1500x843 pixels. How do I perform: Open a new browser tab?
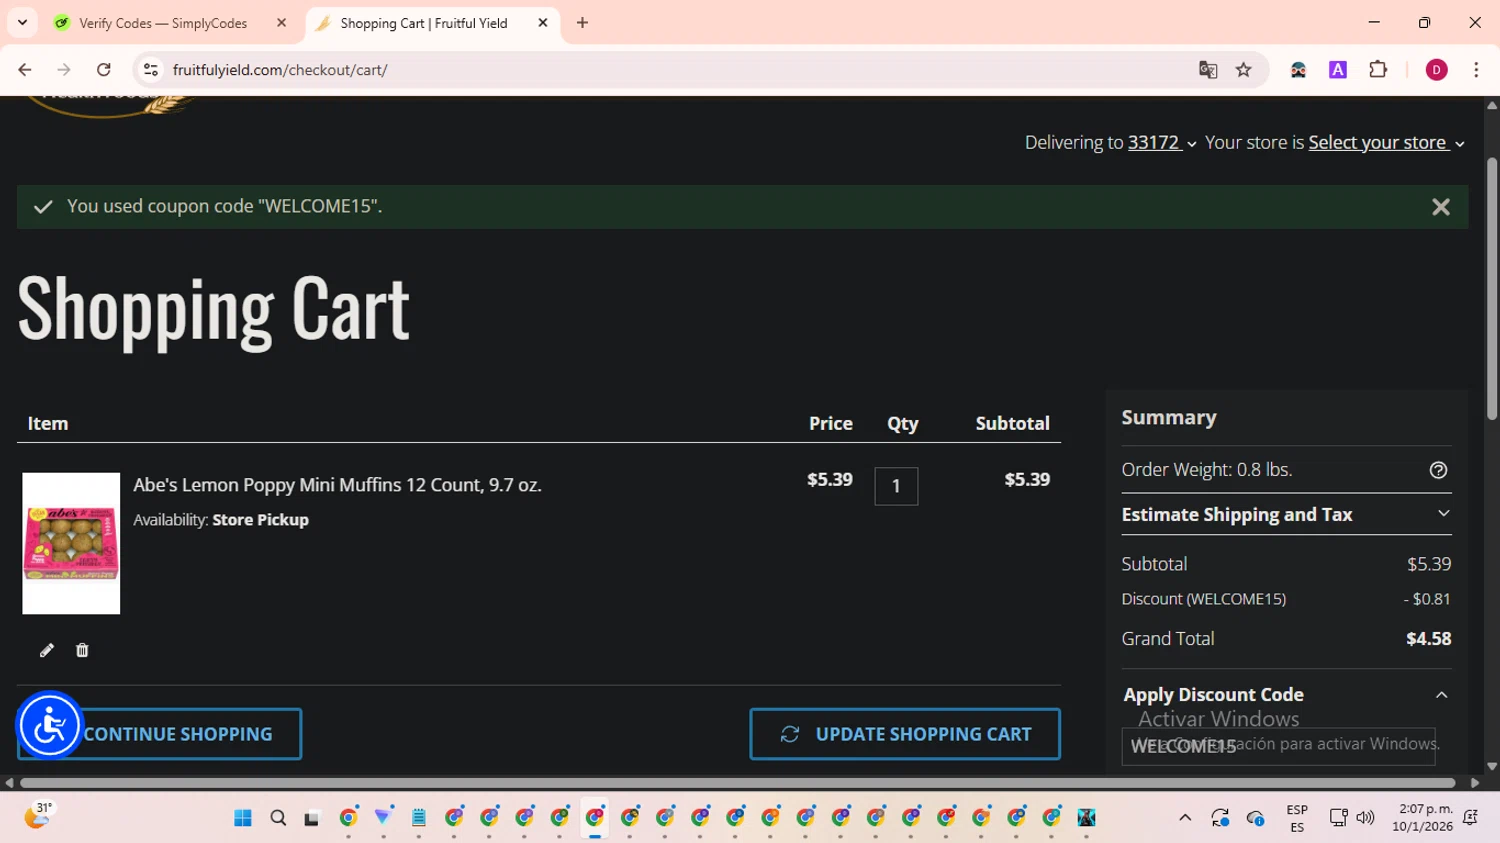[582, 23]
